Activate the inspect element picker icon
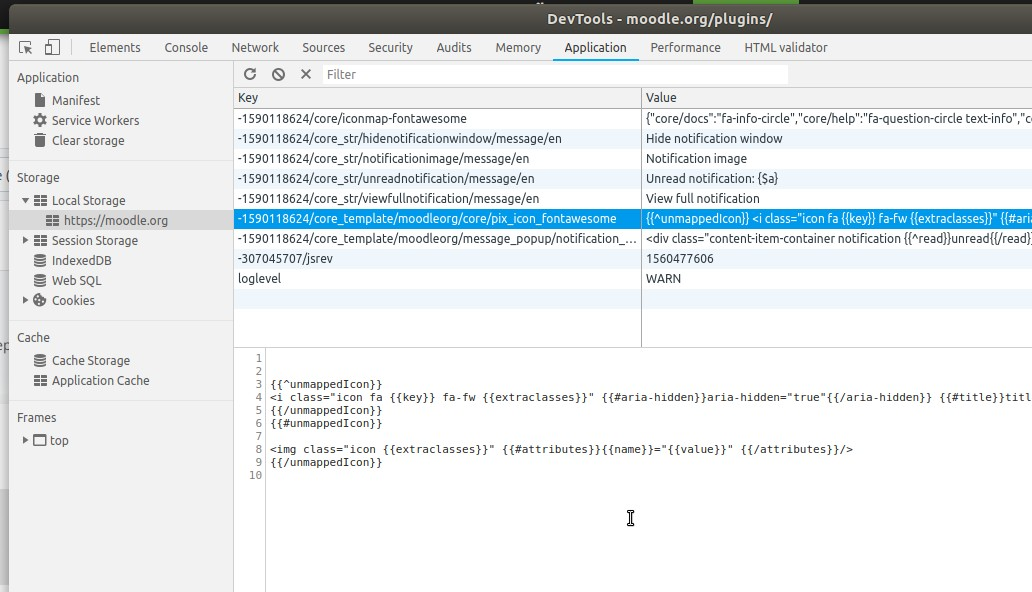The width and height of the screenshot is (1032, 592). tap(26, 47)
